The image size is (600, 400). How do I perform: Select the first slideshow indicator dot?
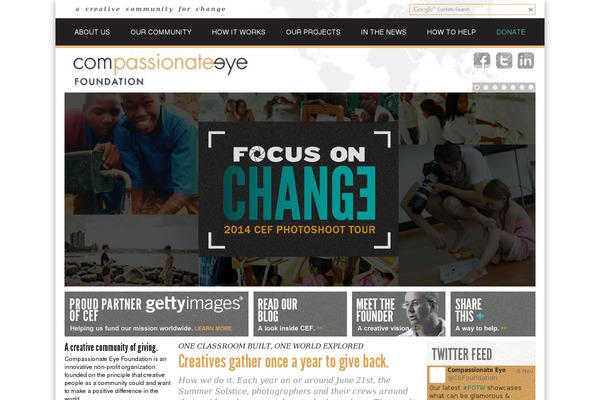click(477, 87)
